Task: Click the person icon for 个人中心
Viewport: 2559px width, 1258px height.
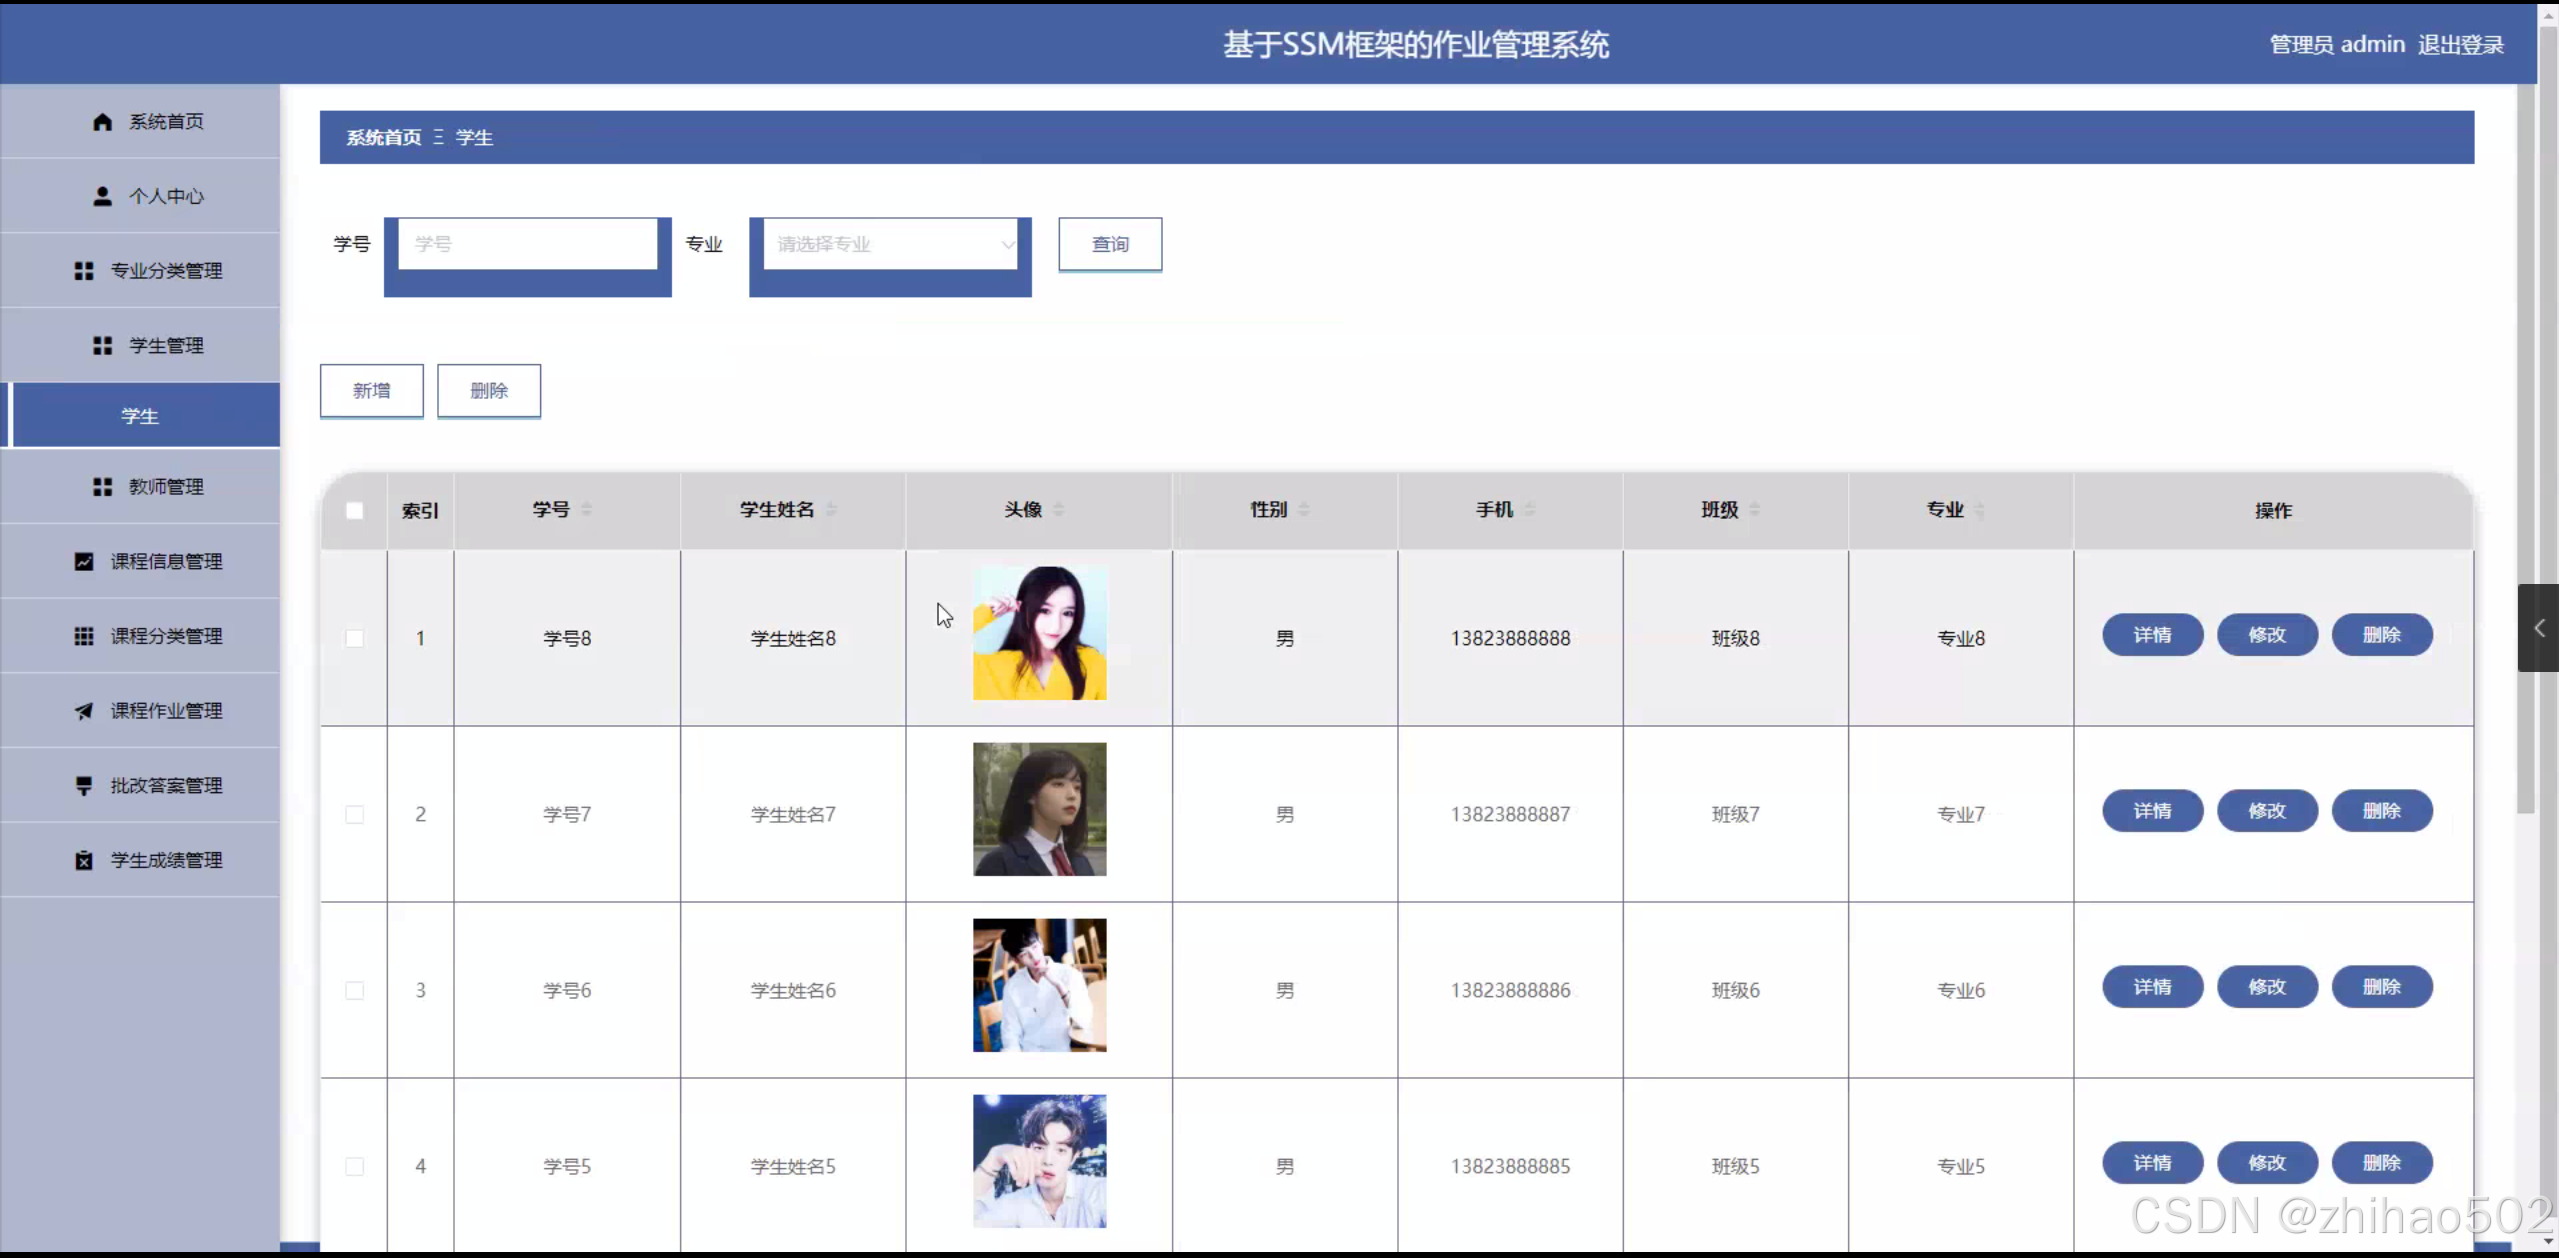Action: point(102,196)
